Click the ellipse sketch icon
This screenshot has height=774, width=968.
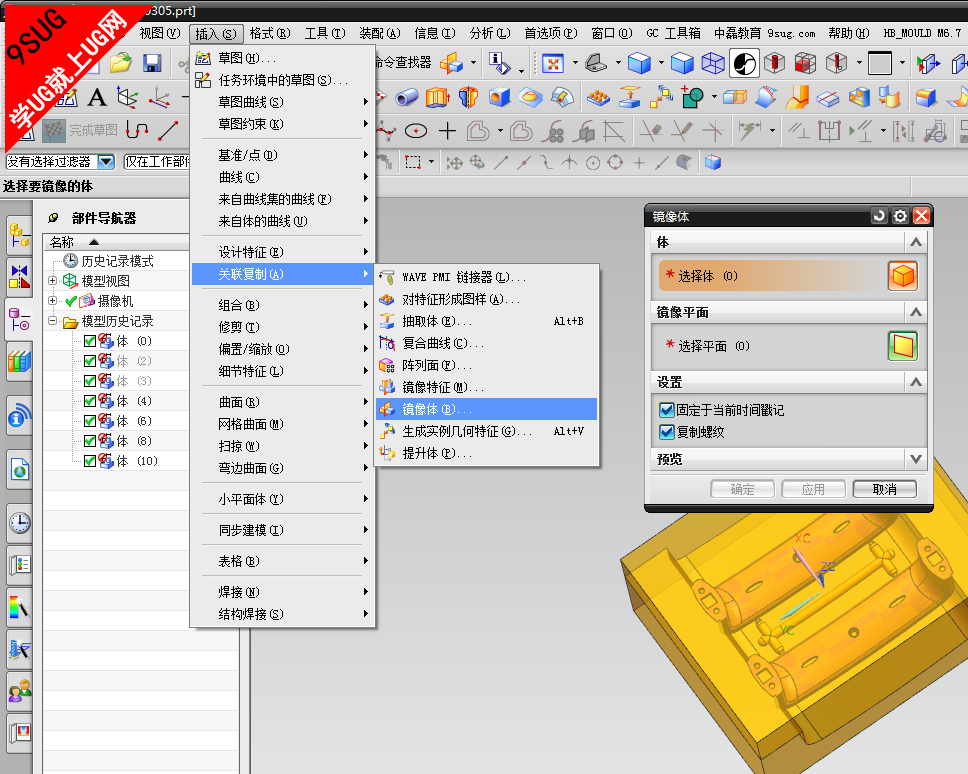tap(415, 131)
